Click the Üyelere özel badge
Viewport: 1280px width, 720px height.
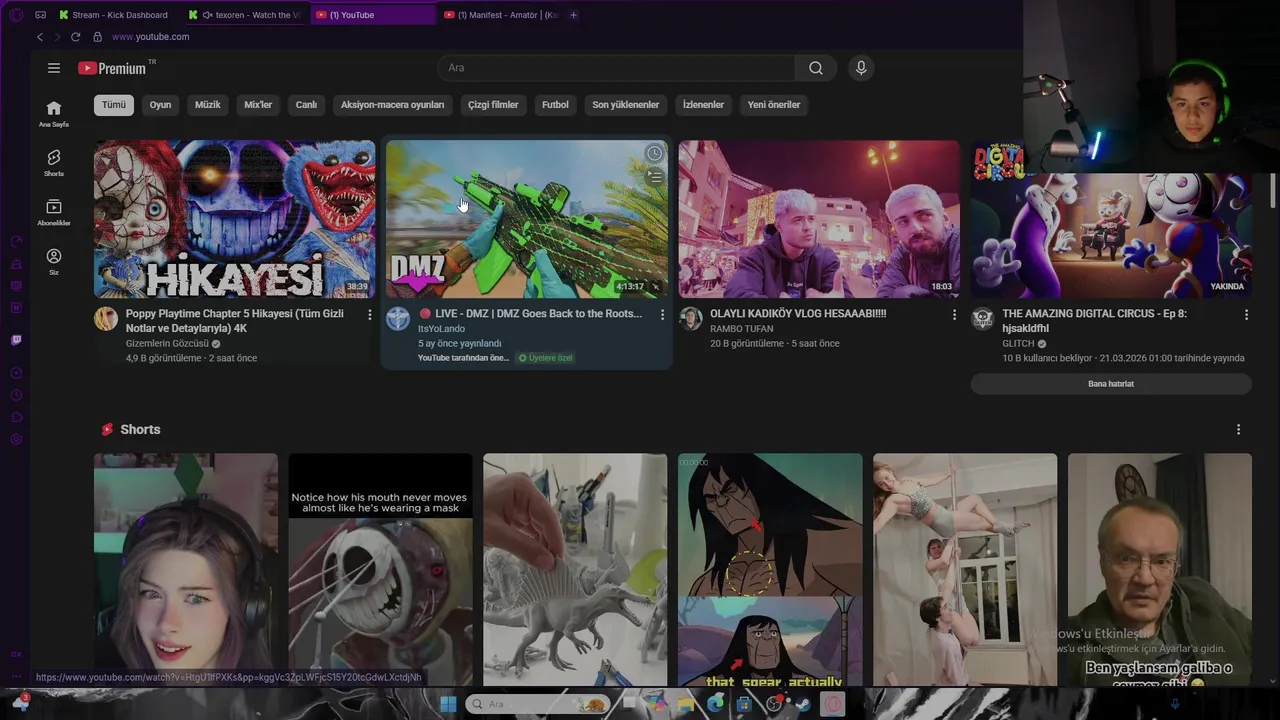coord(545,358)
